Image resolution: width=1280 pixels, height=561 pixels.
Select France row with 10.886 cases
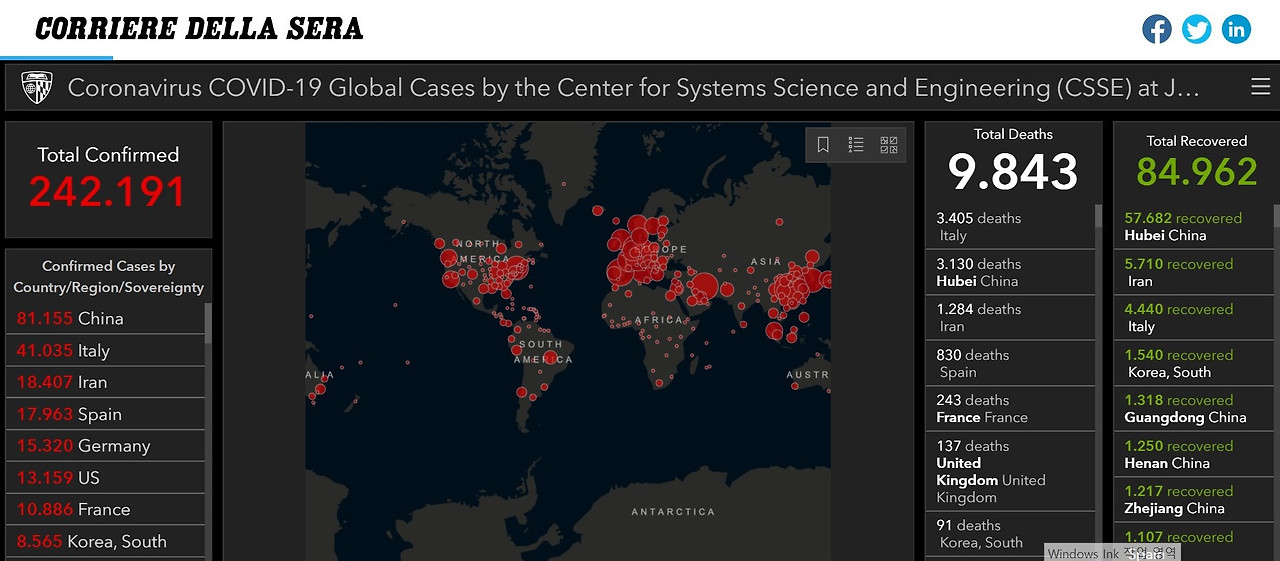click(105, 510)
